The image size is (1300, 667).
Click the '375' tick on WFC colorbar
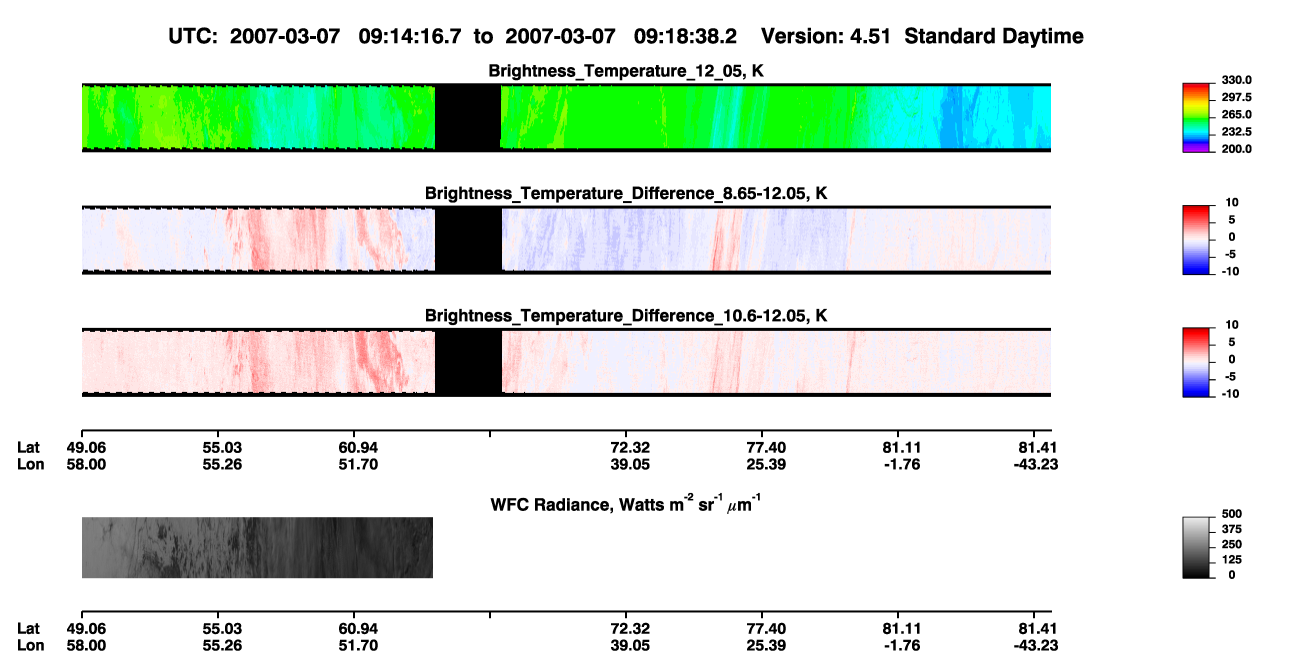pyautogui.click(x=1234, y=529)
